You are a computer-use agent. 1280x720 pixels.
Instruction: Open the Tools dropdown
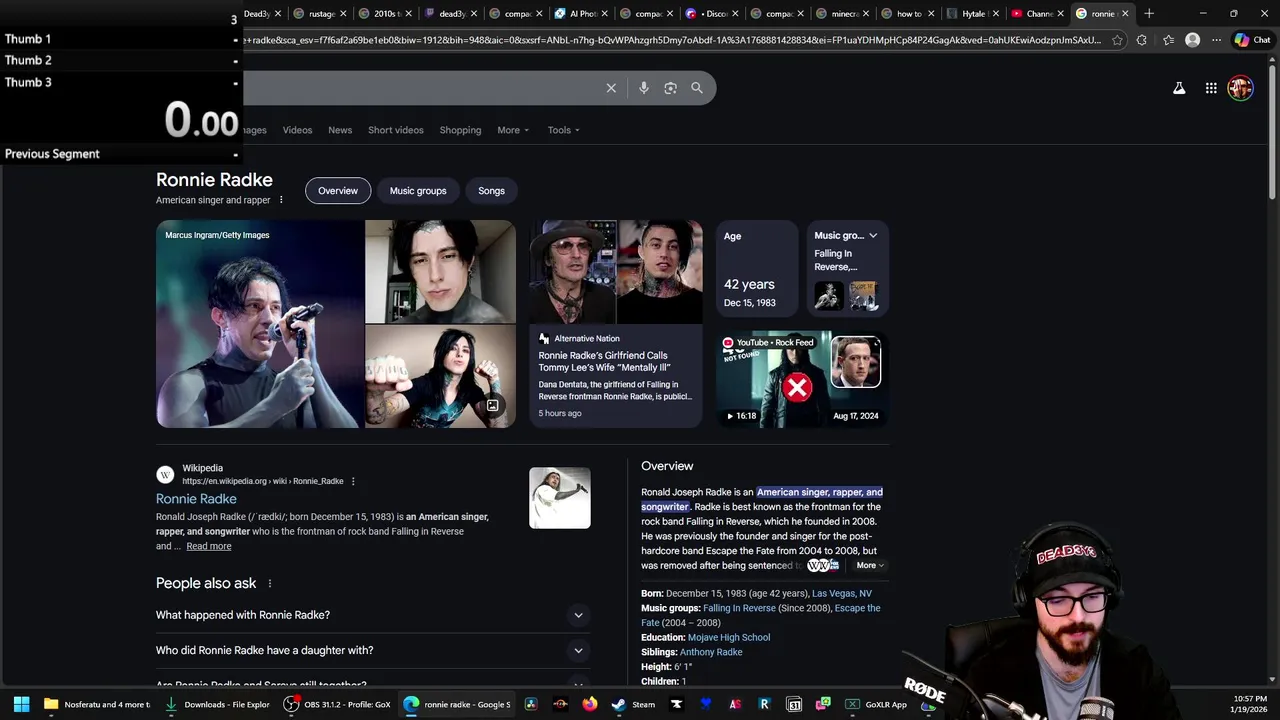click(x=563, y=130)
